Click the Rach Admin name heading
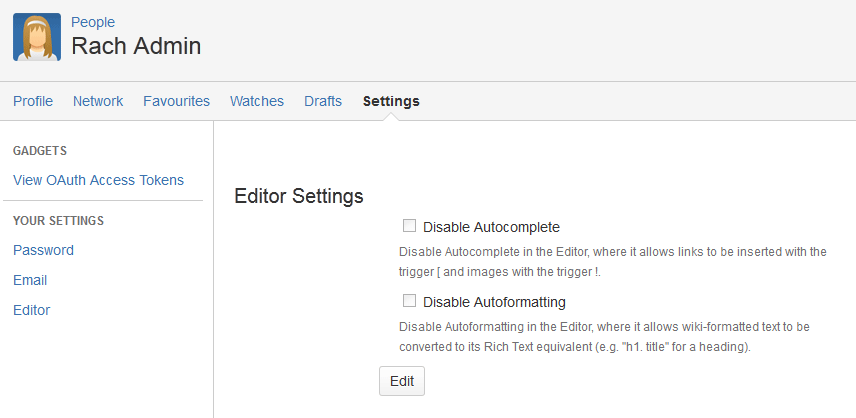This screenshot has width=856, height=418. point(136,46)
